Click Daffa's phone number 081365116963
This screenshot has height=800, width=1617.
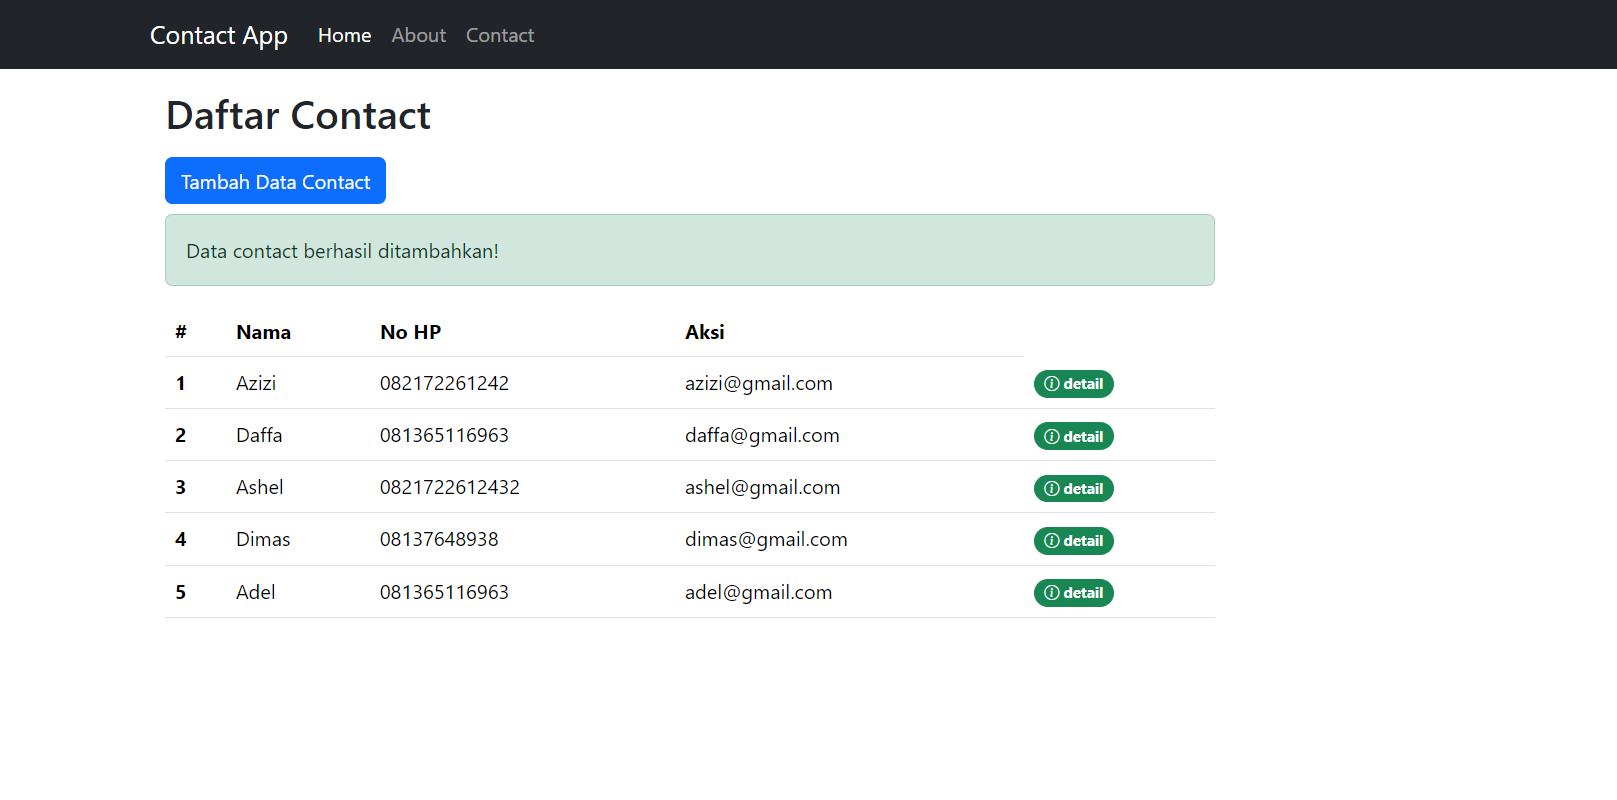(444, 435)
